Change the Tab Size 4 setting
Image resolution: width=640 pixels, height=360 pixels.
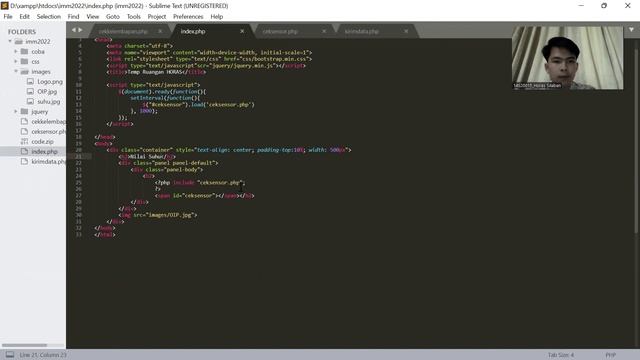click(561, 355)
